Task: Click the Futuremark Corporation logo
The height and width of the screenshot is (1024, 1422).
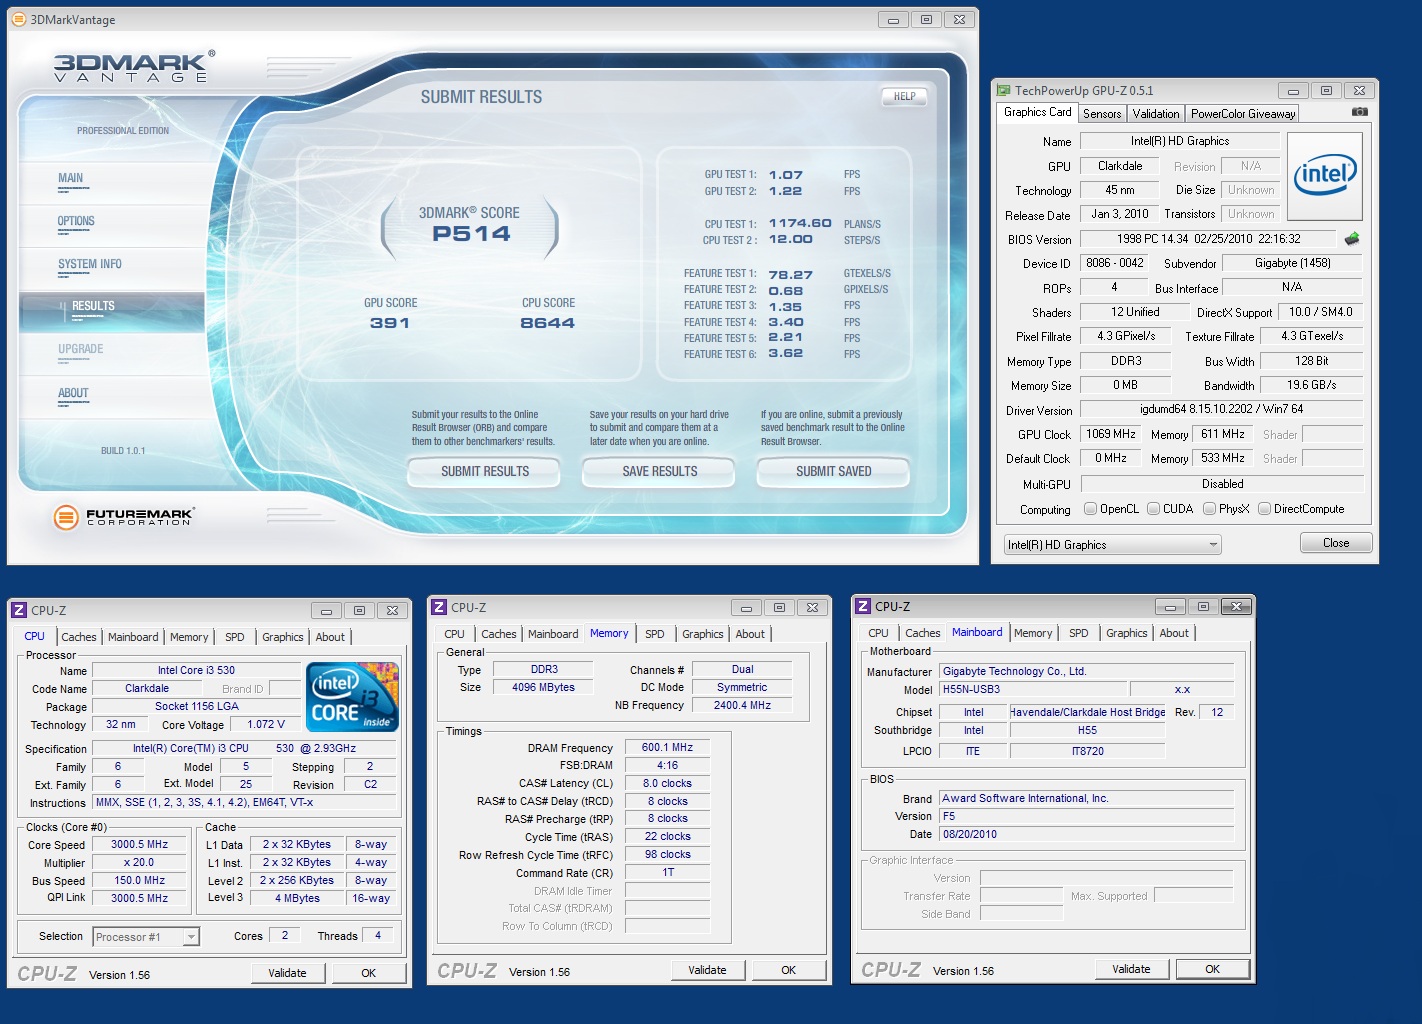Action: coord(124,517)
